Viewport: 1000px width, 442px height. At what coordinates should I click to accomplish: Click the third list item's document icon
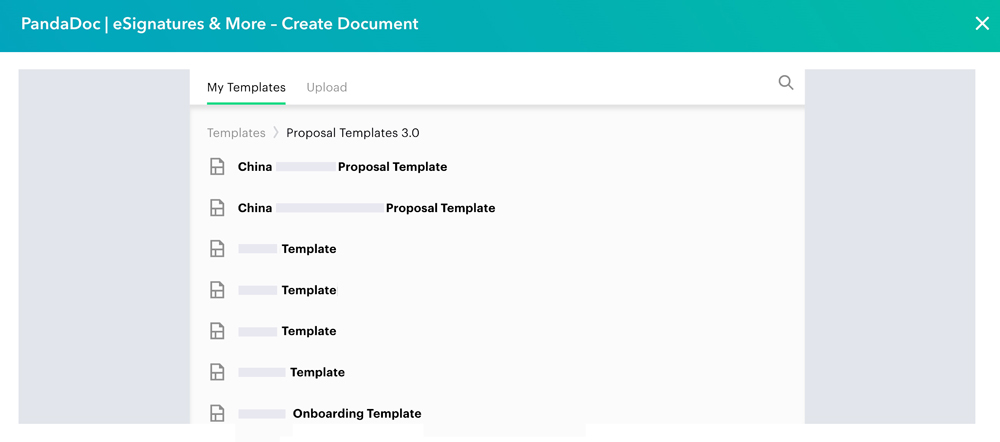[x=217, y=249]
